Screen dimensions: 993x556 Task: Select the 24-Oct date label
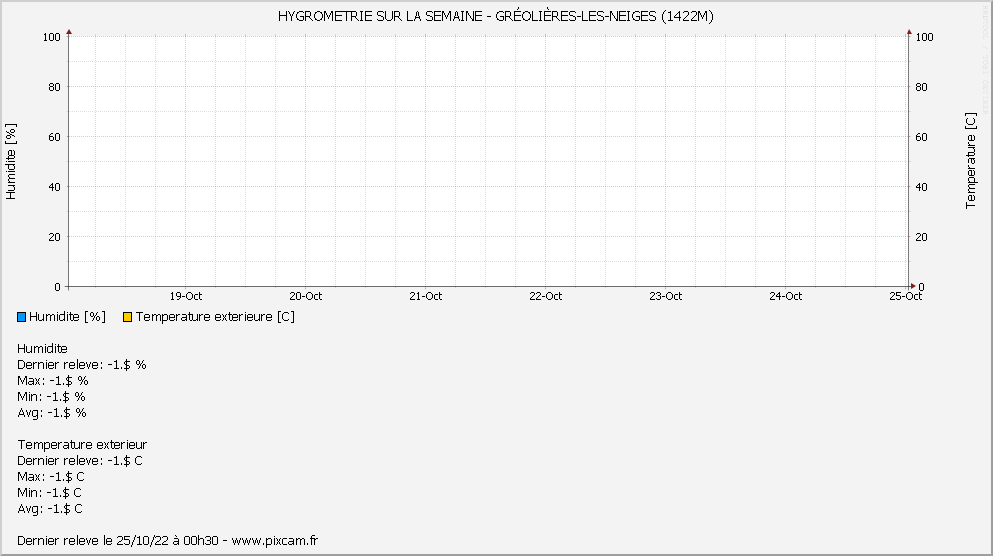(x=786, y=296)
